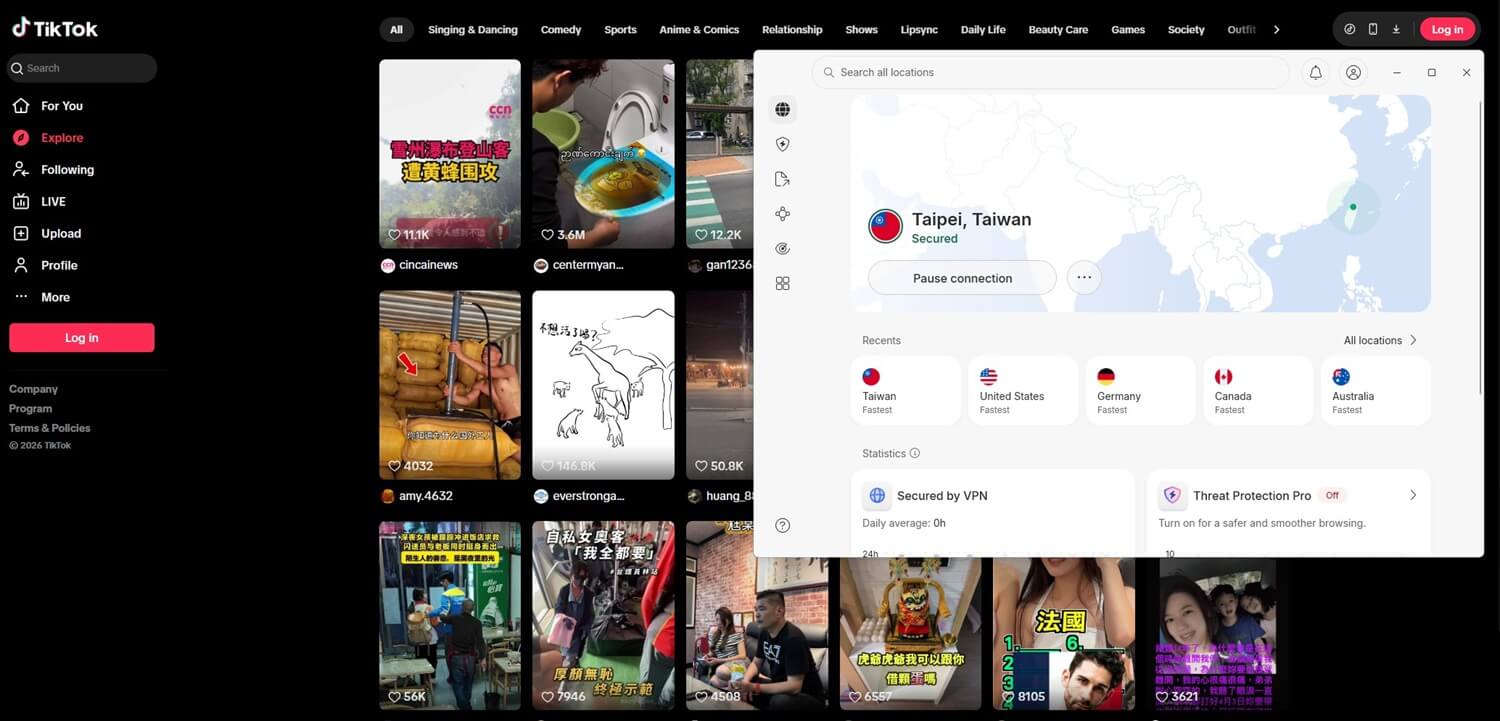Image resolution: width=1500 pixels, height=721 pixels.
Task: Click the Taiwan flag next to Taipei, Taiwan
Action: [885, 227]
